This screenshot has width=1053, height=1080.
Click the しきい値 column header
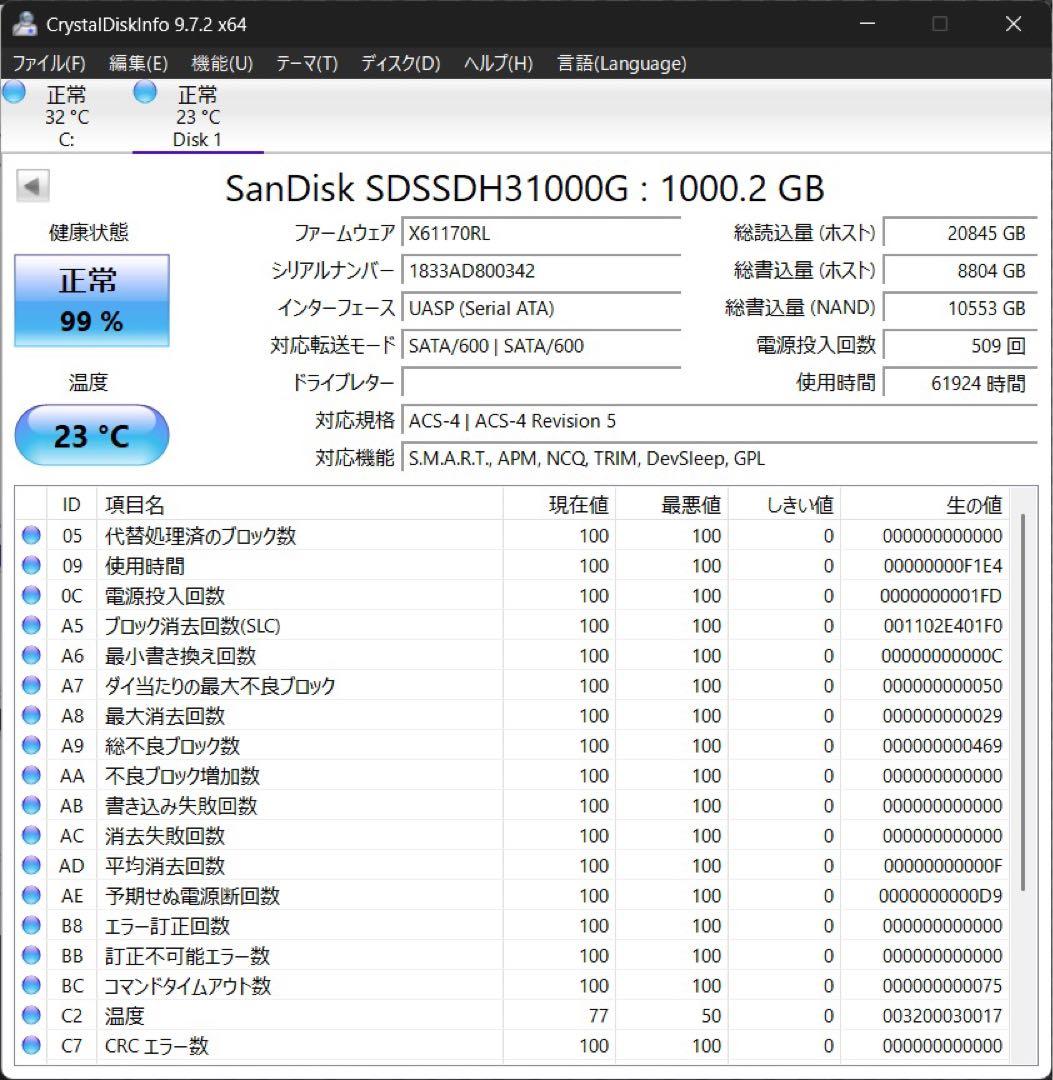tap(784, 505)
